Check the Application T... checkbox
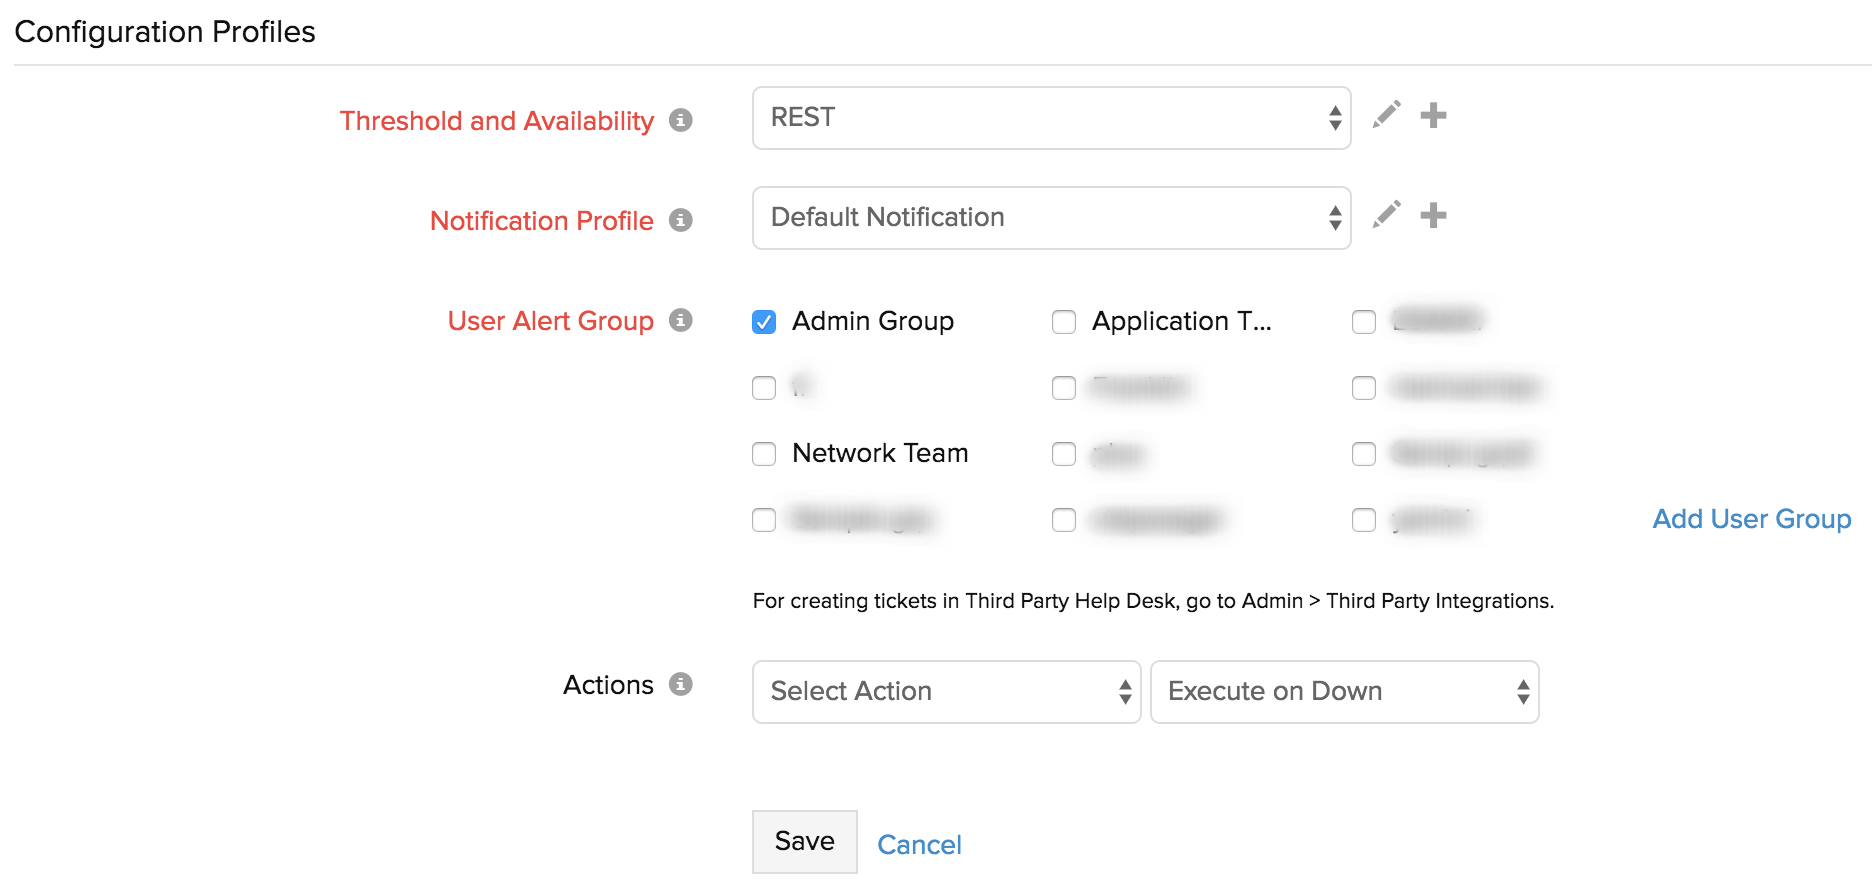The height and width of the screenshot is (884, 1872). pos(1064,322)
